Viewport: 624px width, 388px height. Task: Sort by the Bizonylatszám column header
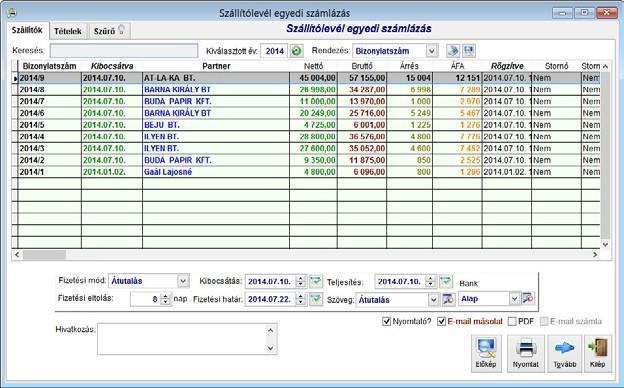(x=49, y=66)
